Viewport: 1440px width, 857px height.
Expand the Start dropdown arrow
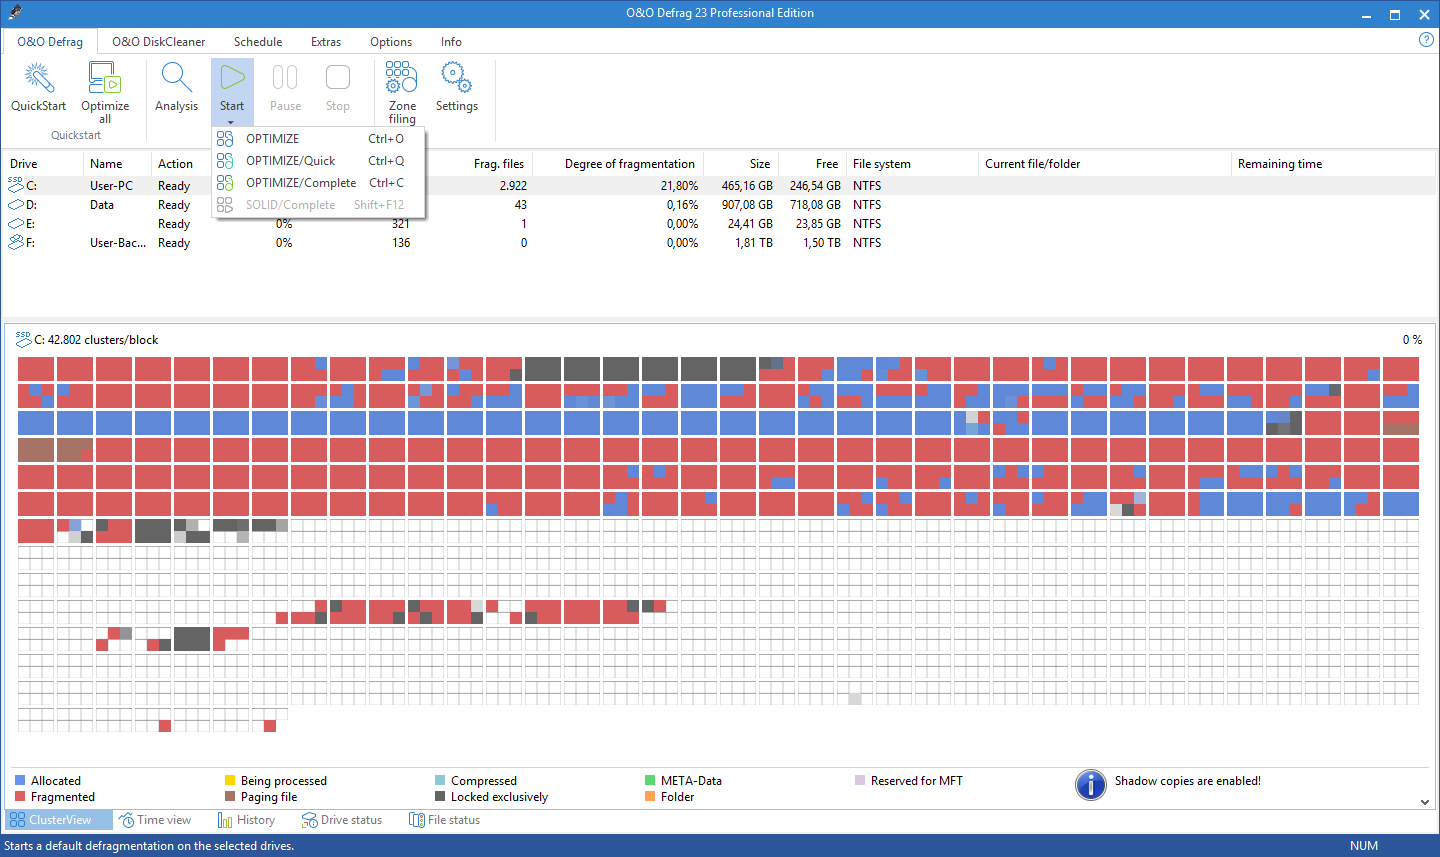231,122
